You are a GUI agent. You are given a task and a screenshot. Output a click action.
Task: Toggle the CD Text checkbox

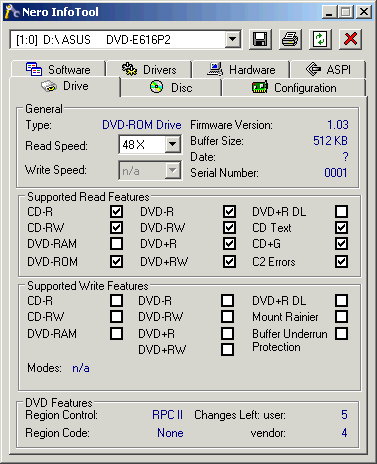tap(342, 228)
